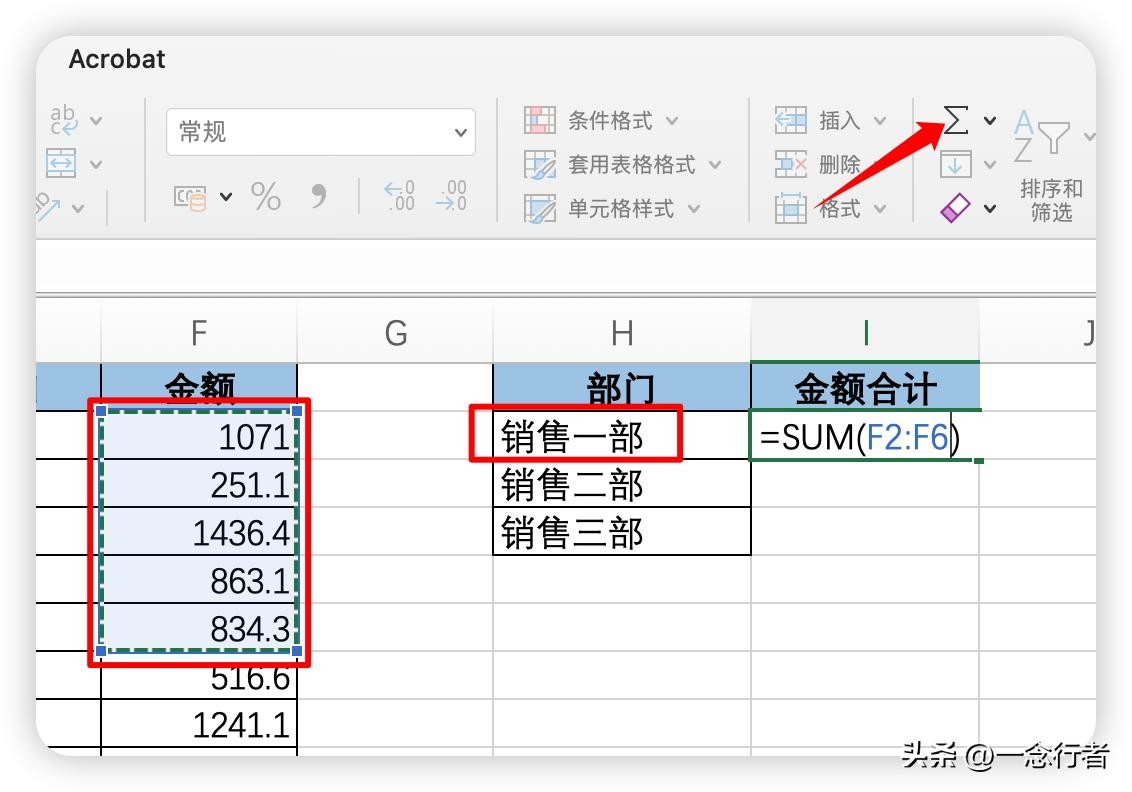Select the cell containing 销售二部
Screen dimensions: 1132x792
[621, 485]
